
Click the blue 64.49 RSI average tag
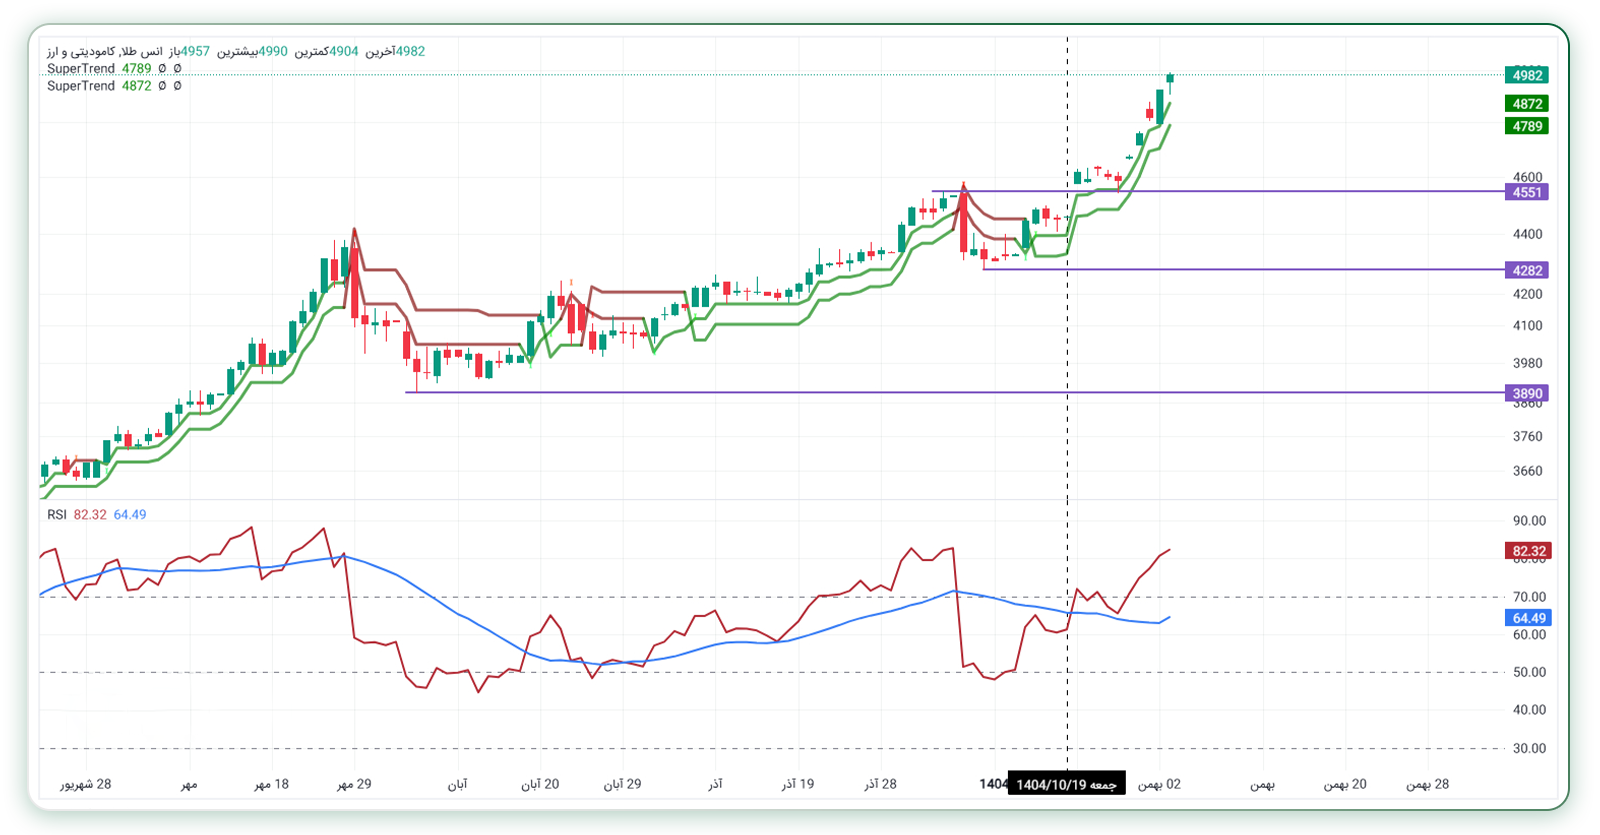[1528, 618]
